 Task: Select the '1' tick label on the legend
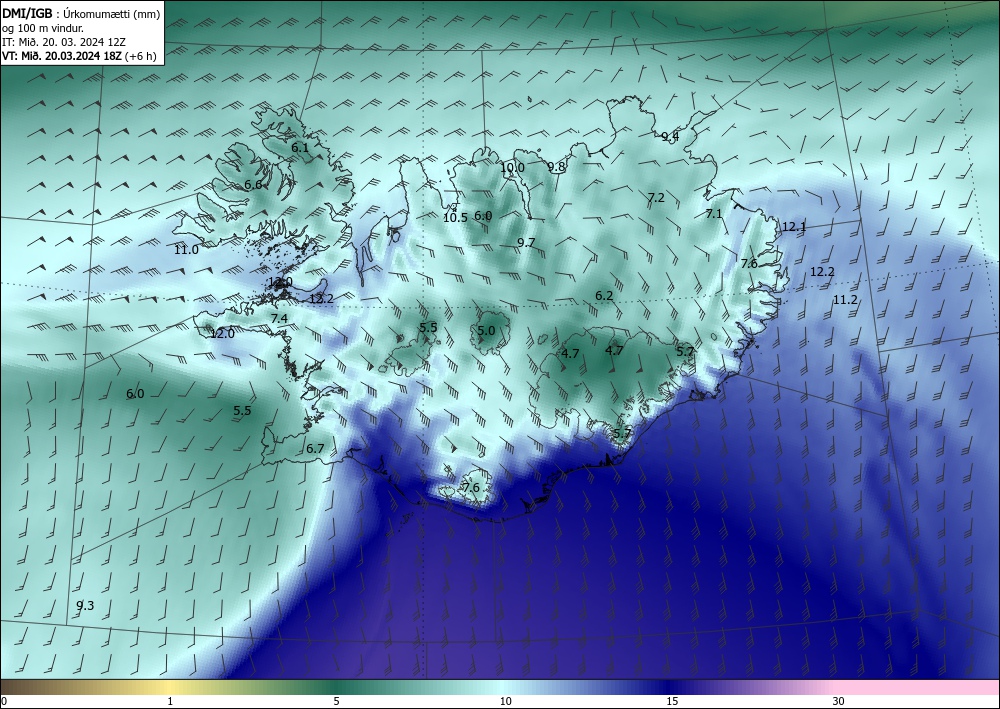point(170,701)
